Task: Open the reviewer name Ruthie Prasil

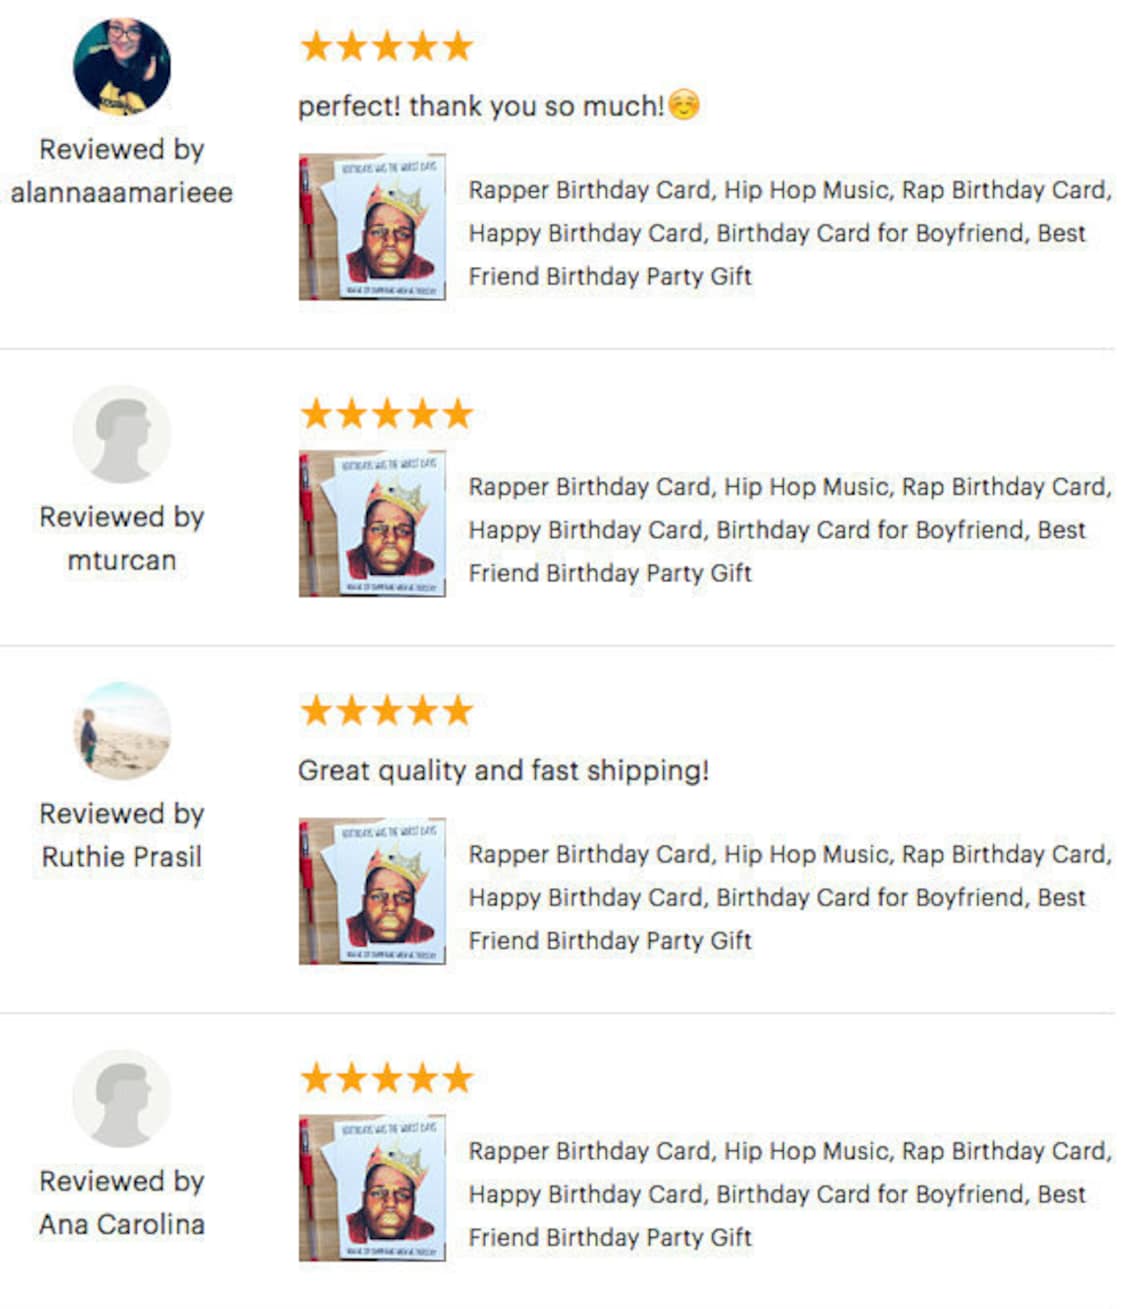Action: pos(122,857)
